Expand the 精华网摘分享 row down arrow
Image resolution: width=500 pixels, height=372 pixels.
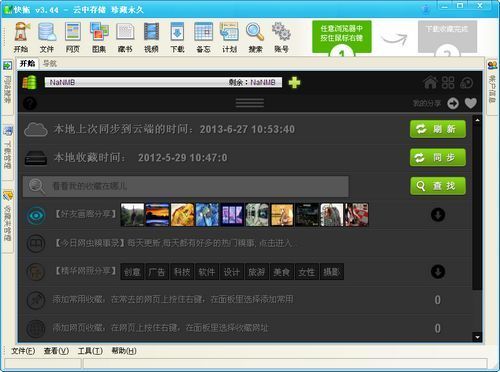(x=438, y=272)
